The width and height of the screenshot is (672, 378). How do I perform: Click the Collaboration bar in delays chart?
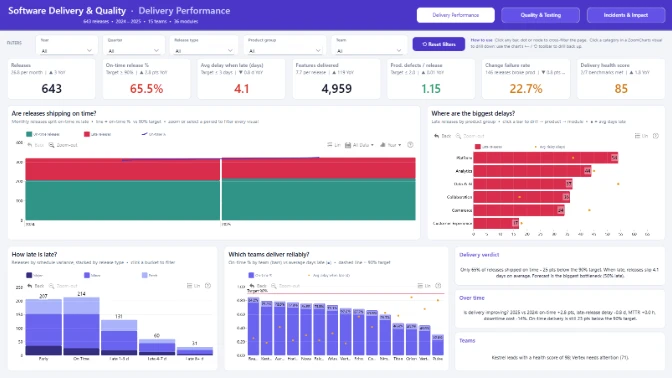[522, 197]
